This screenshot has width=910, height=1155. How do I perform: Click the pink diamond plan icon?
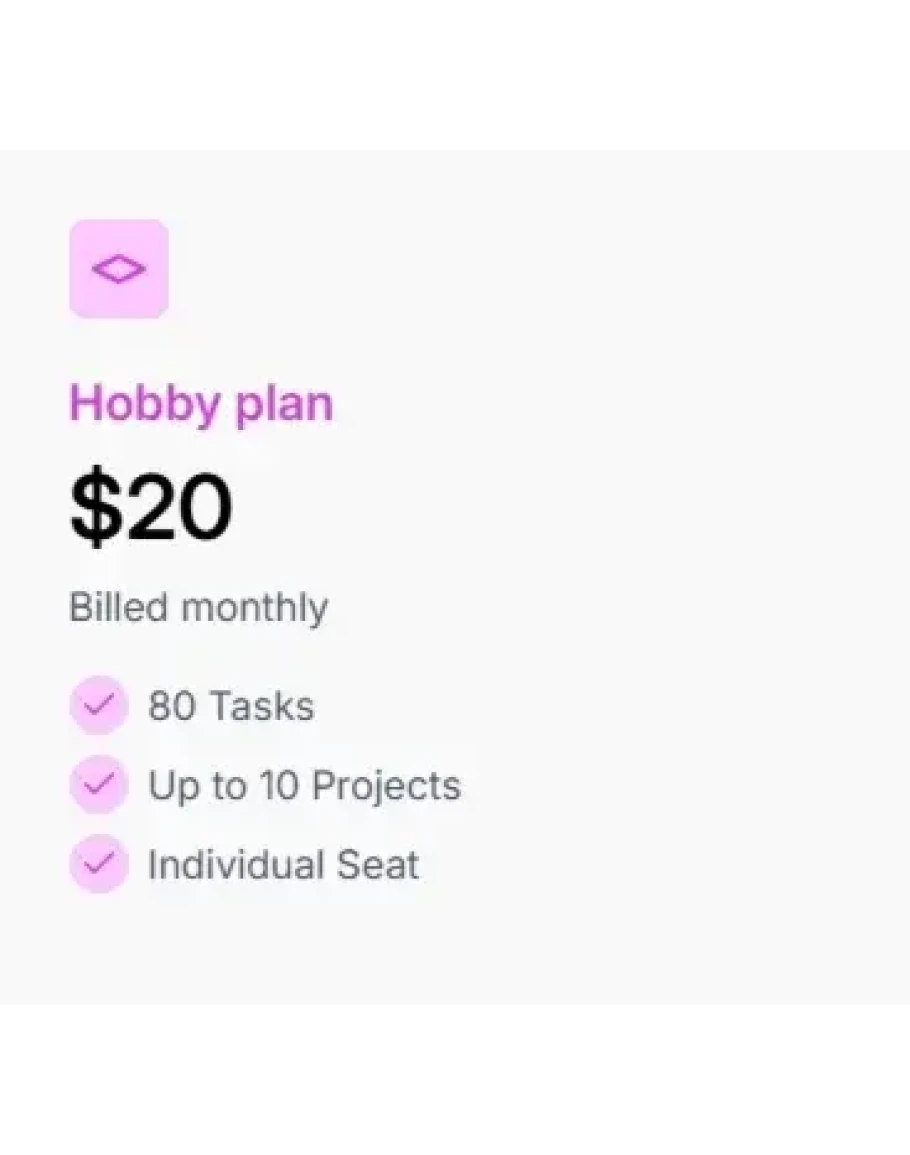click(x=119, y=269)
